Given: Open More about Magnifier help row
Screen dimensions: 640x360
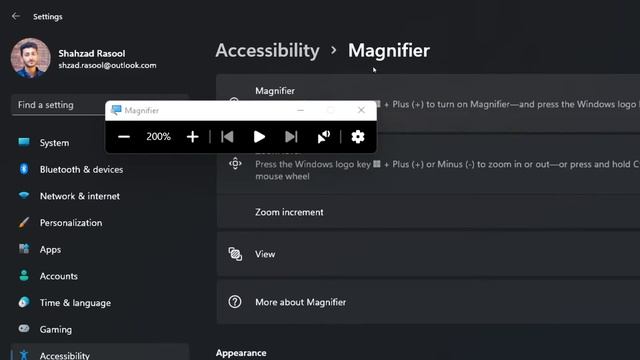Looking at the screenshot, I should pos(428,302).
